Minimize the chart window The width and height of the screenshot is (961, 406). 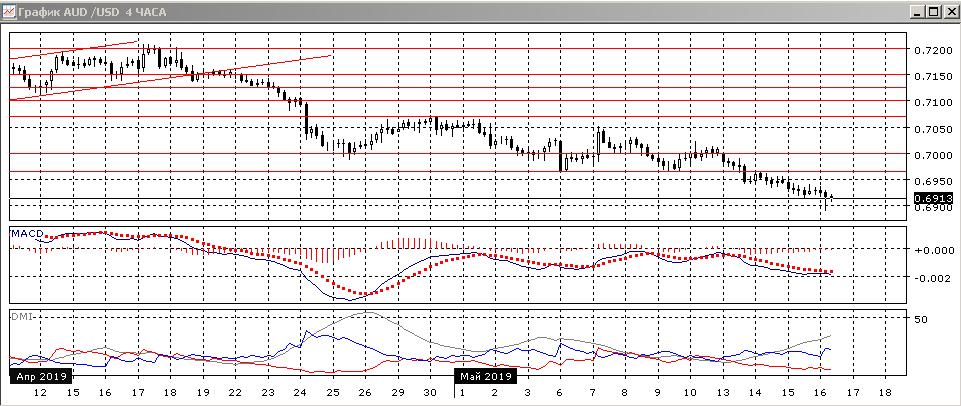(x=918, y=12)
